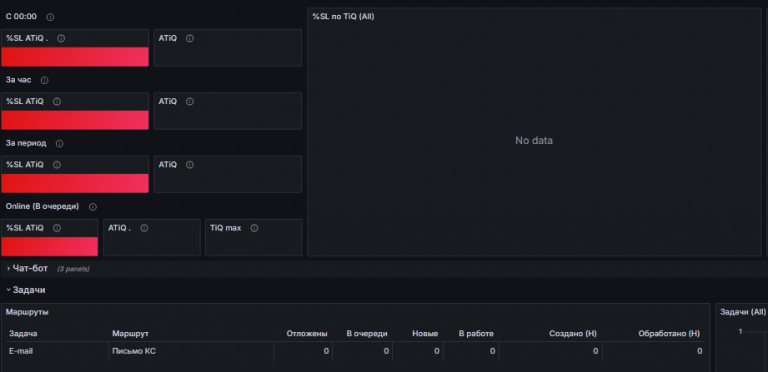
Task: Sort table by Новые column
Action: point(425,334)
